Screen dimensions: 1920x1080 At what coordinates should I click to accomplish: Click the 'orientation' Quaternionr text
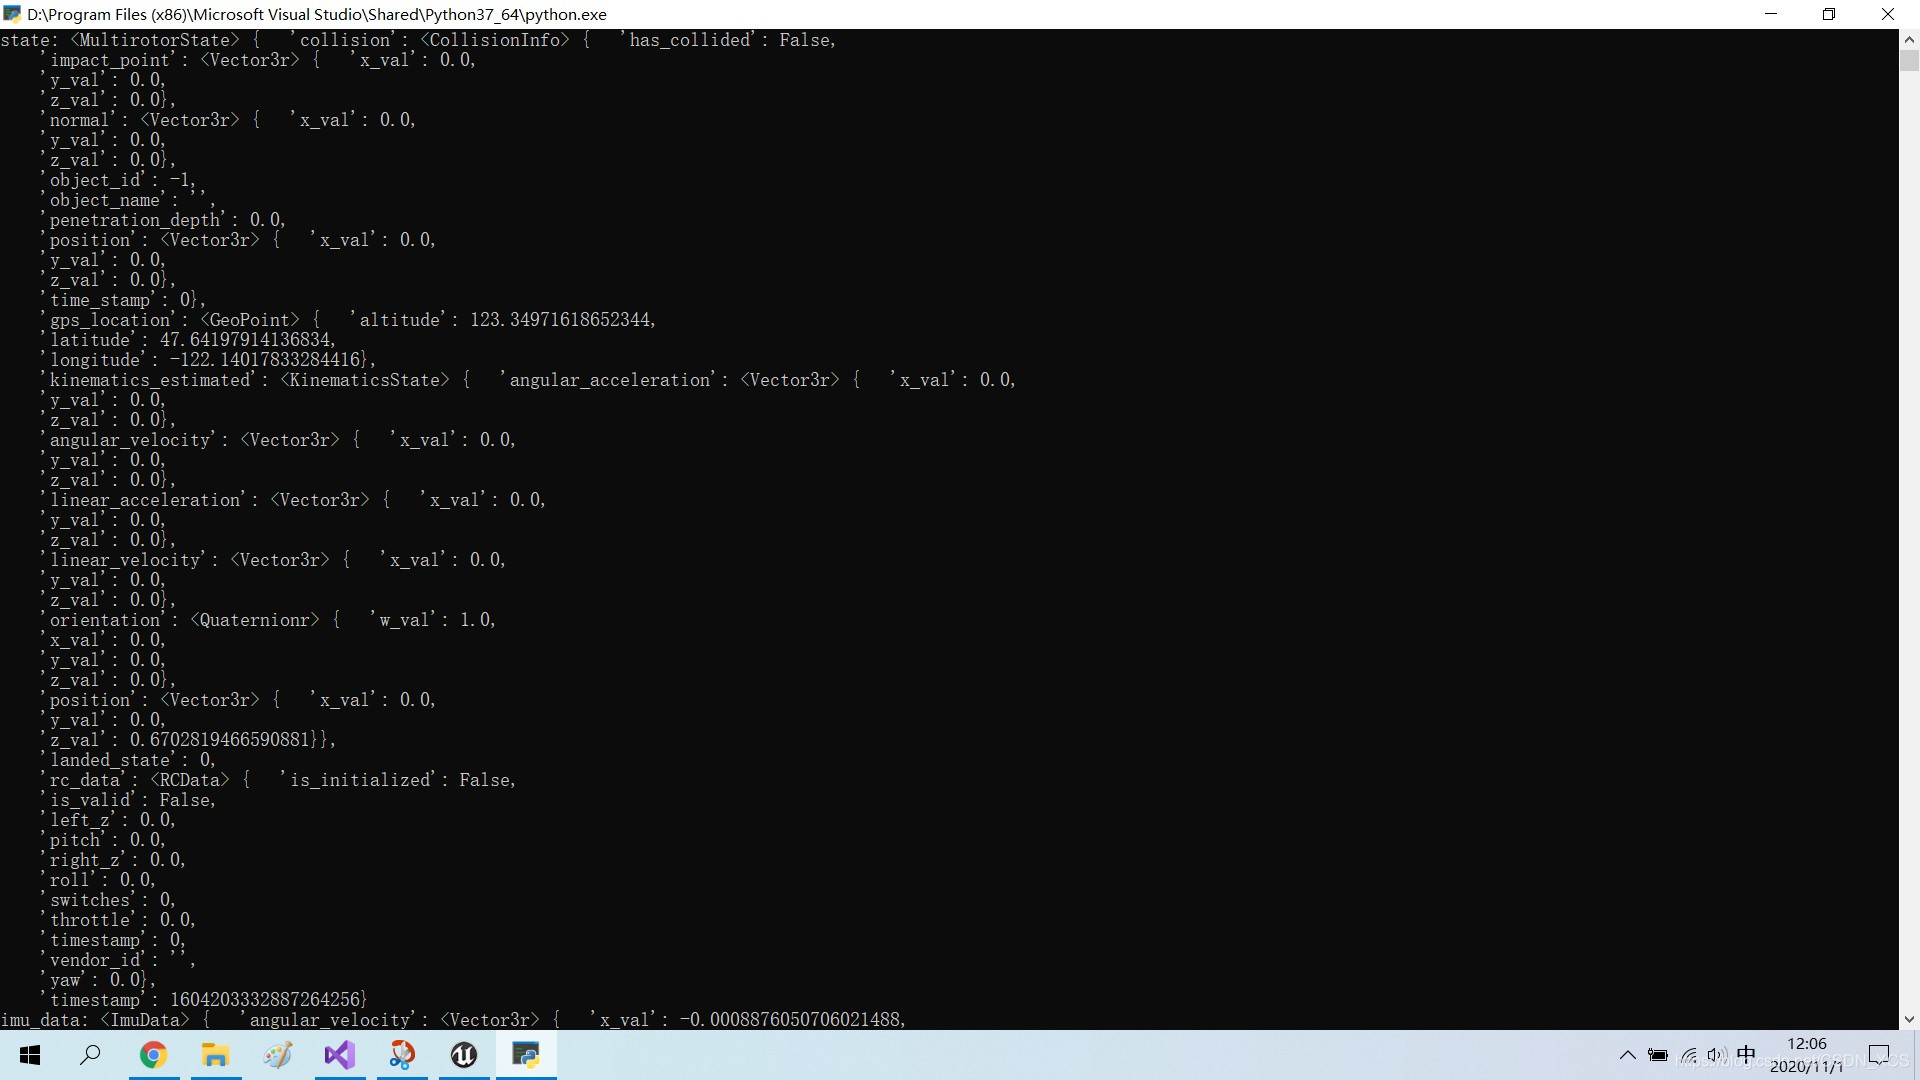point(180,620)
